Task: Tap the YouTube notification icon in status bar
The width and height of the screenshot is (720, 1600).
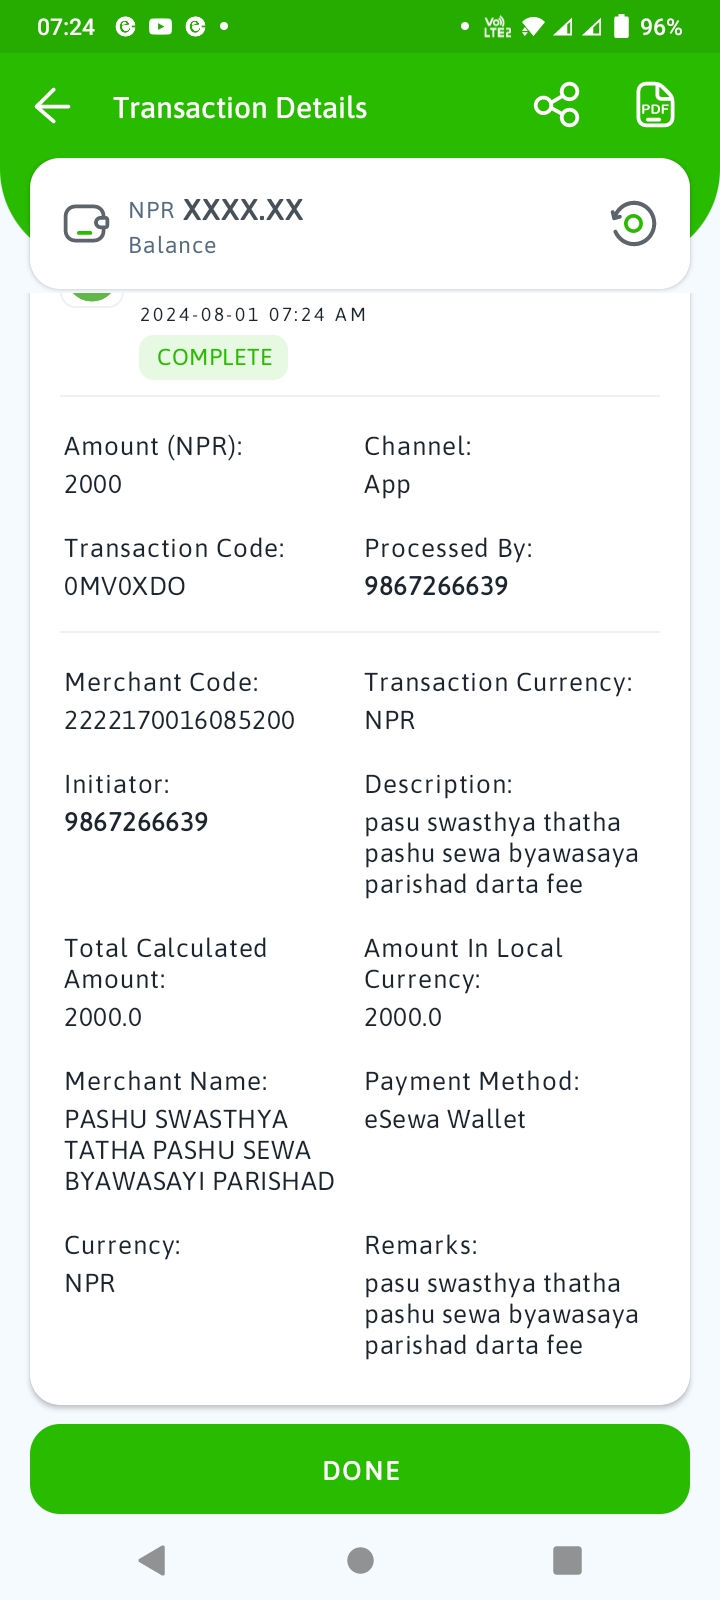Action: 160,27
